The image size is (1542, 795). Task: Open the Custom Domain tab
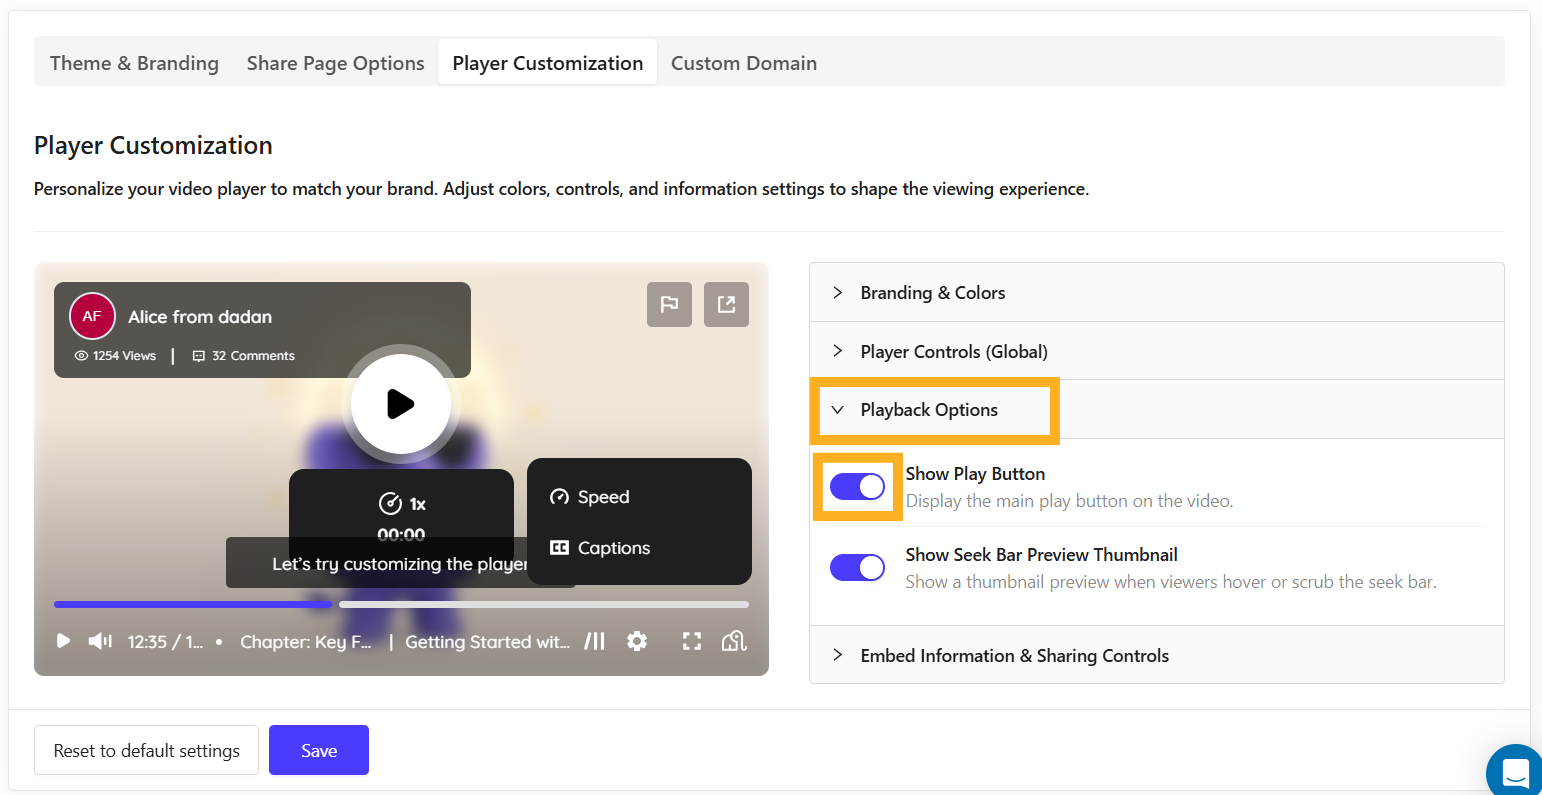pyautogui.click(x=744, y=62)
